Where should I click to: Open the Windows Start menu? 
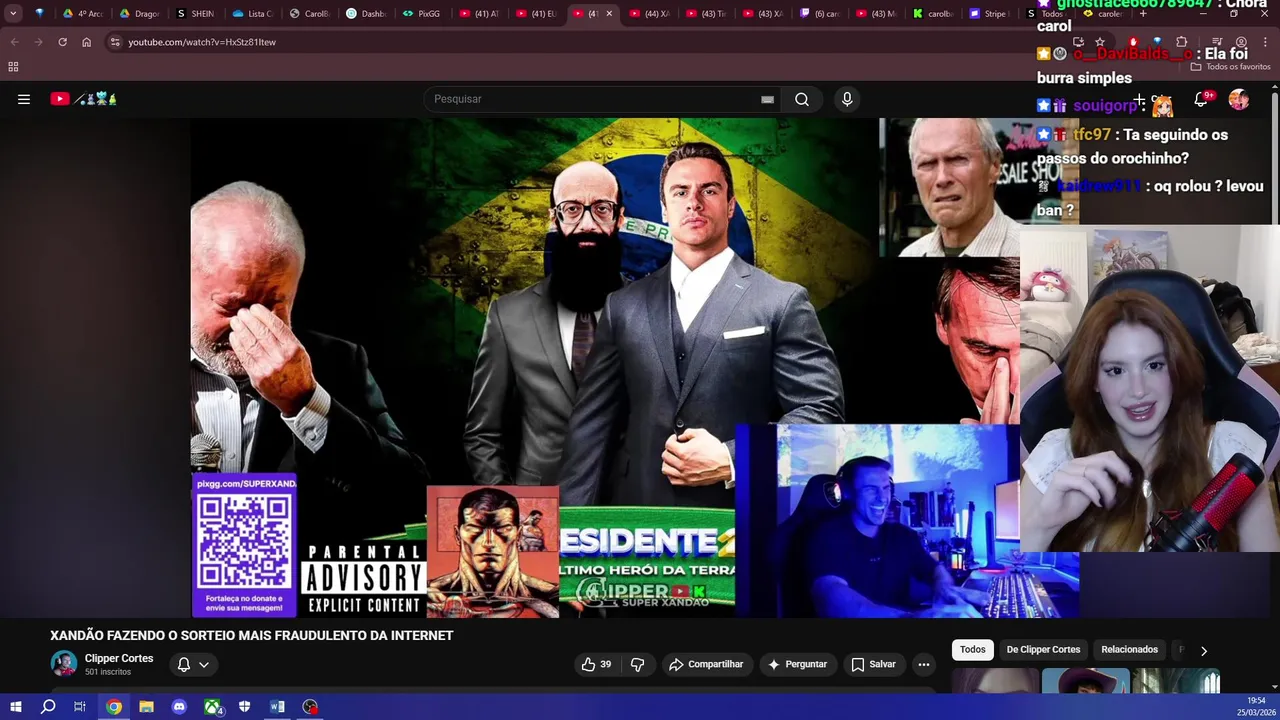pos(15,707)
